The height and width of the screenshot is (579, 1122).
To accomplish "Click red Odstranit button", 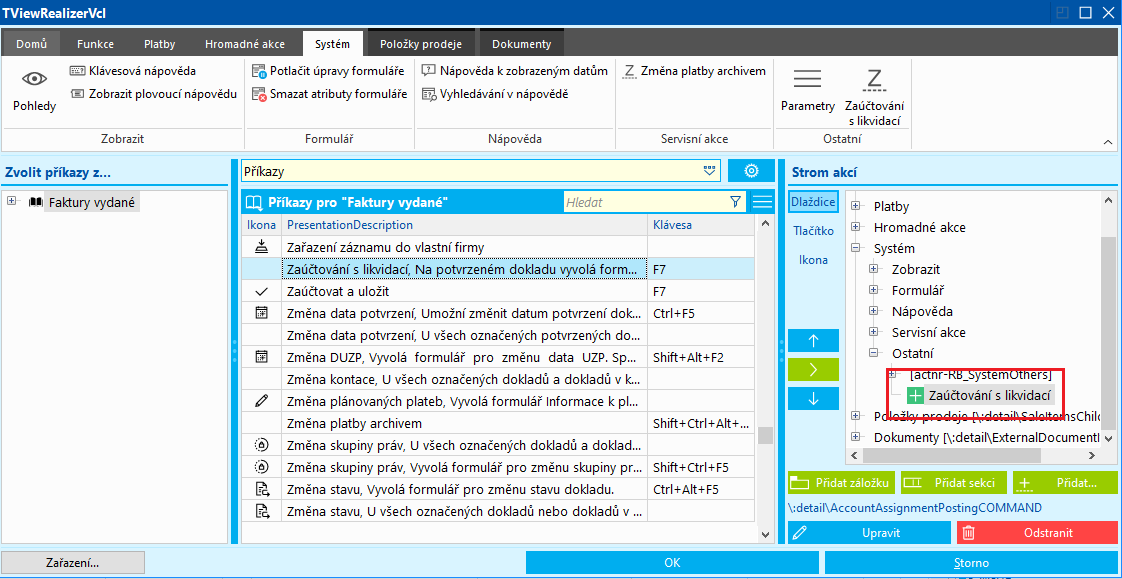I will [x=1038, y=532].
